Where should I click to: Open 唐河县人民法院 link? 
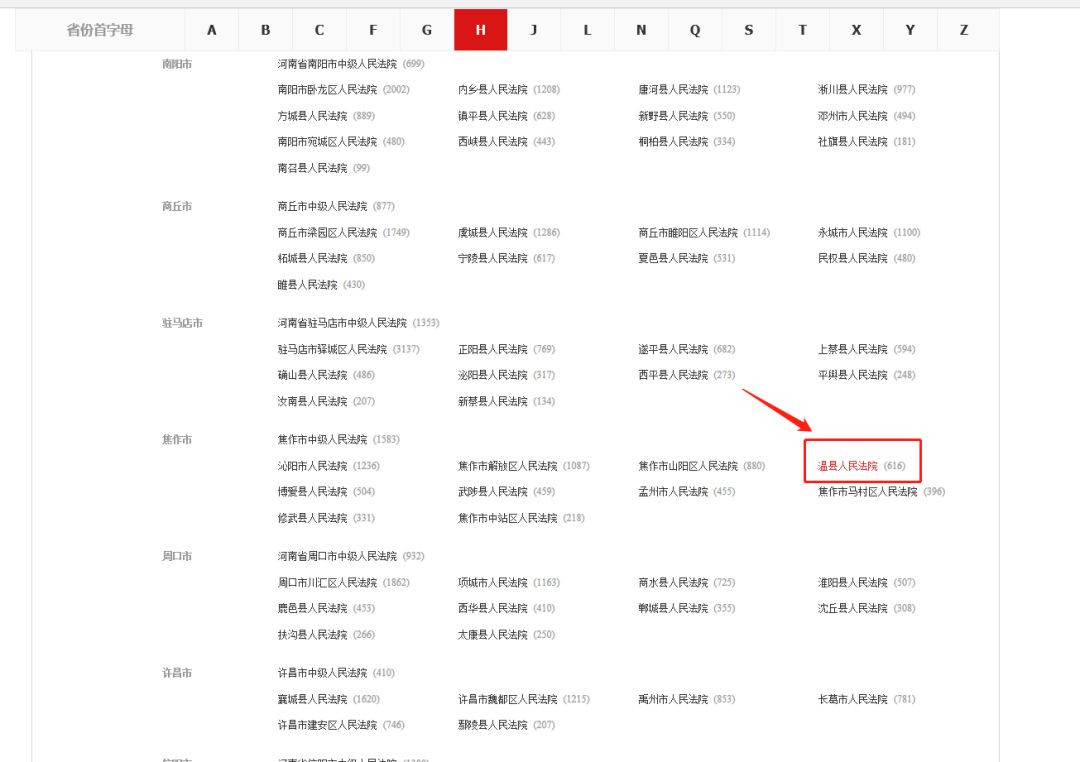tap(673, 90)
